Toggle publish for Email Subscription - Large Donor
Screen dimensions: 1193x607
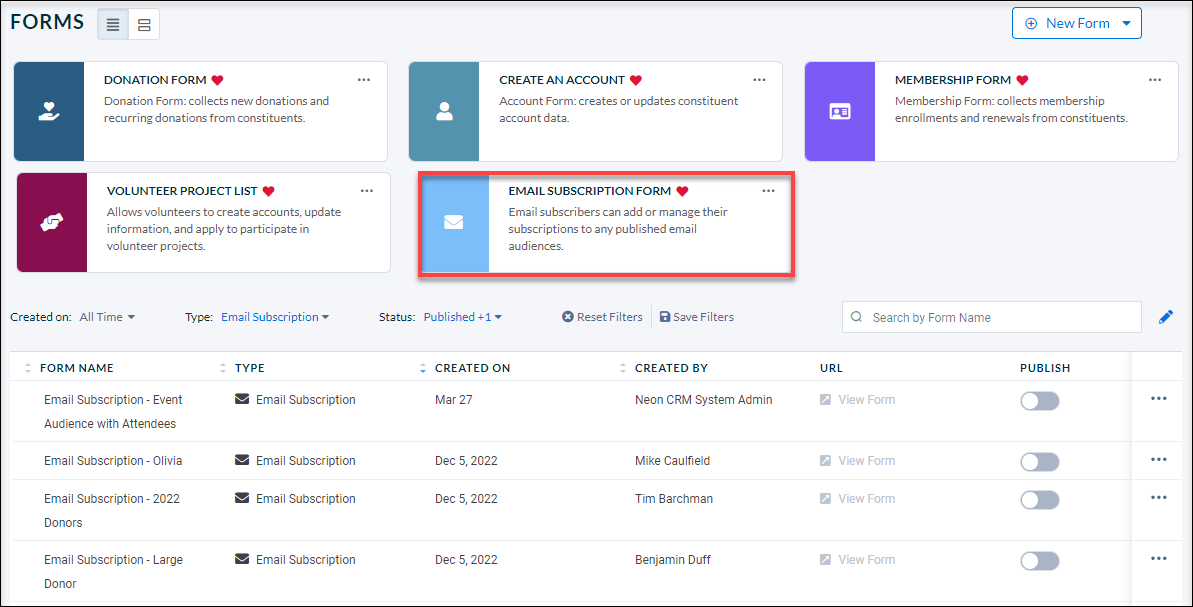[x=1039, y=561]
